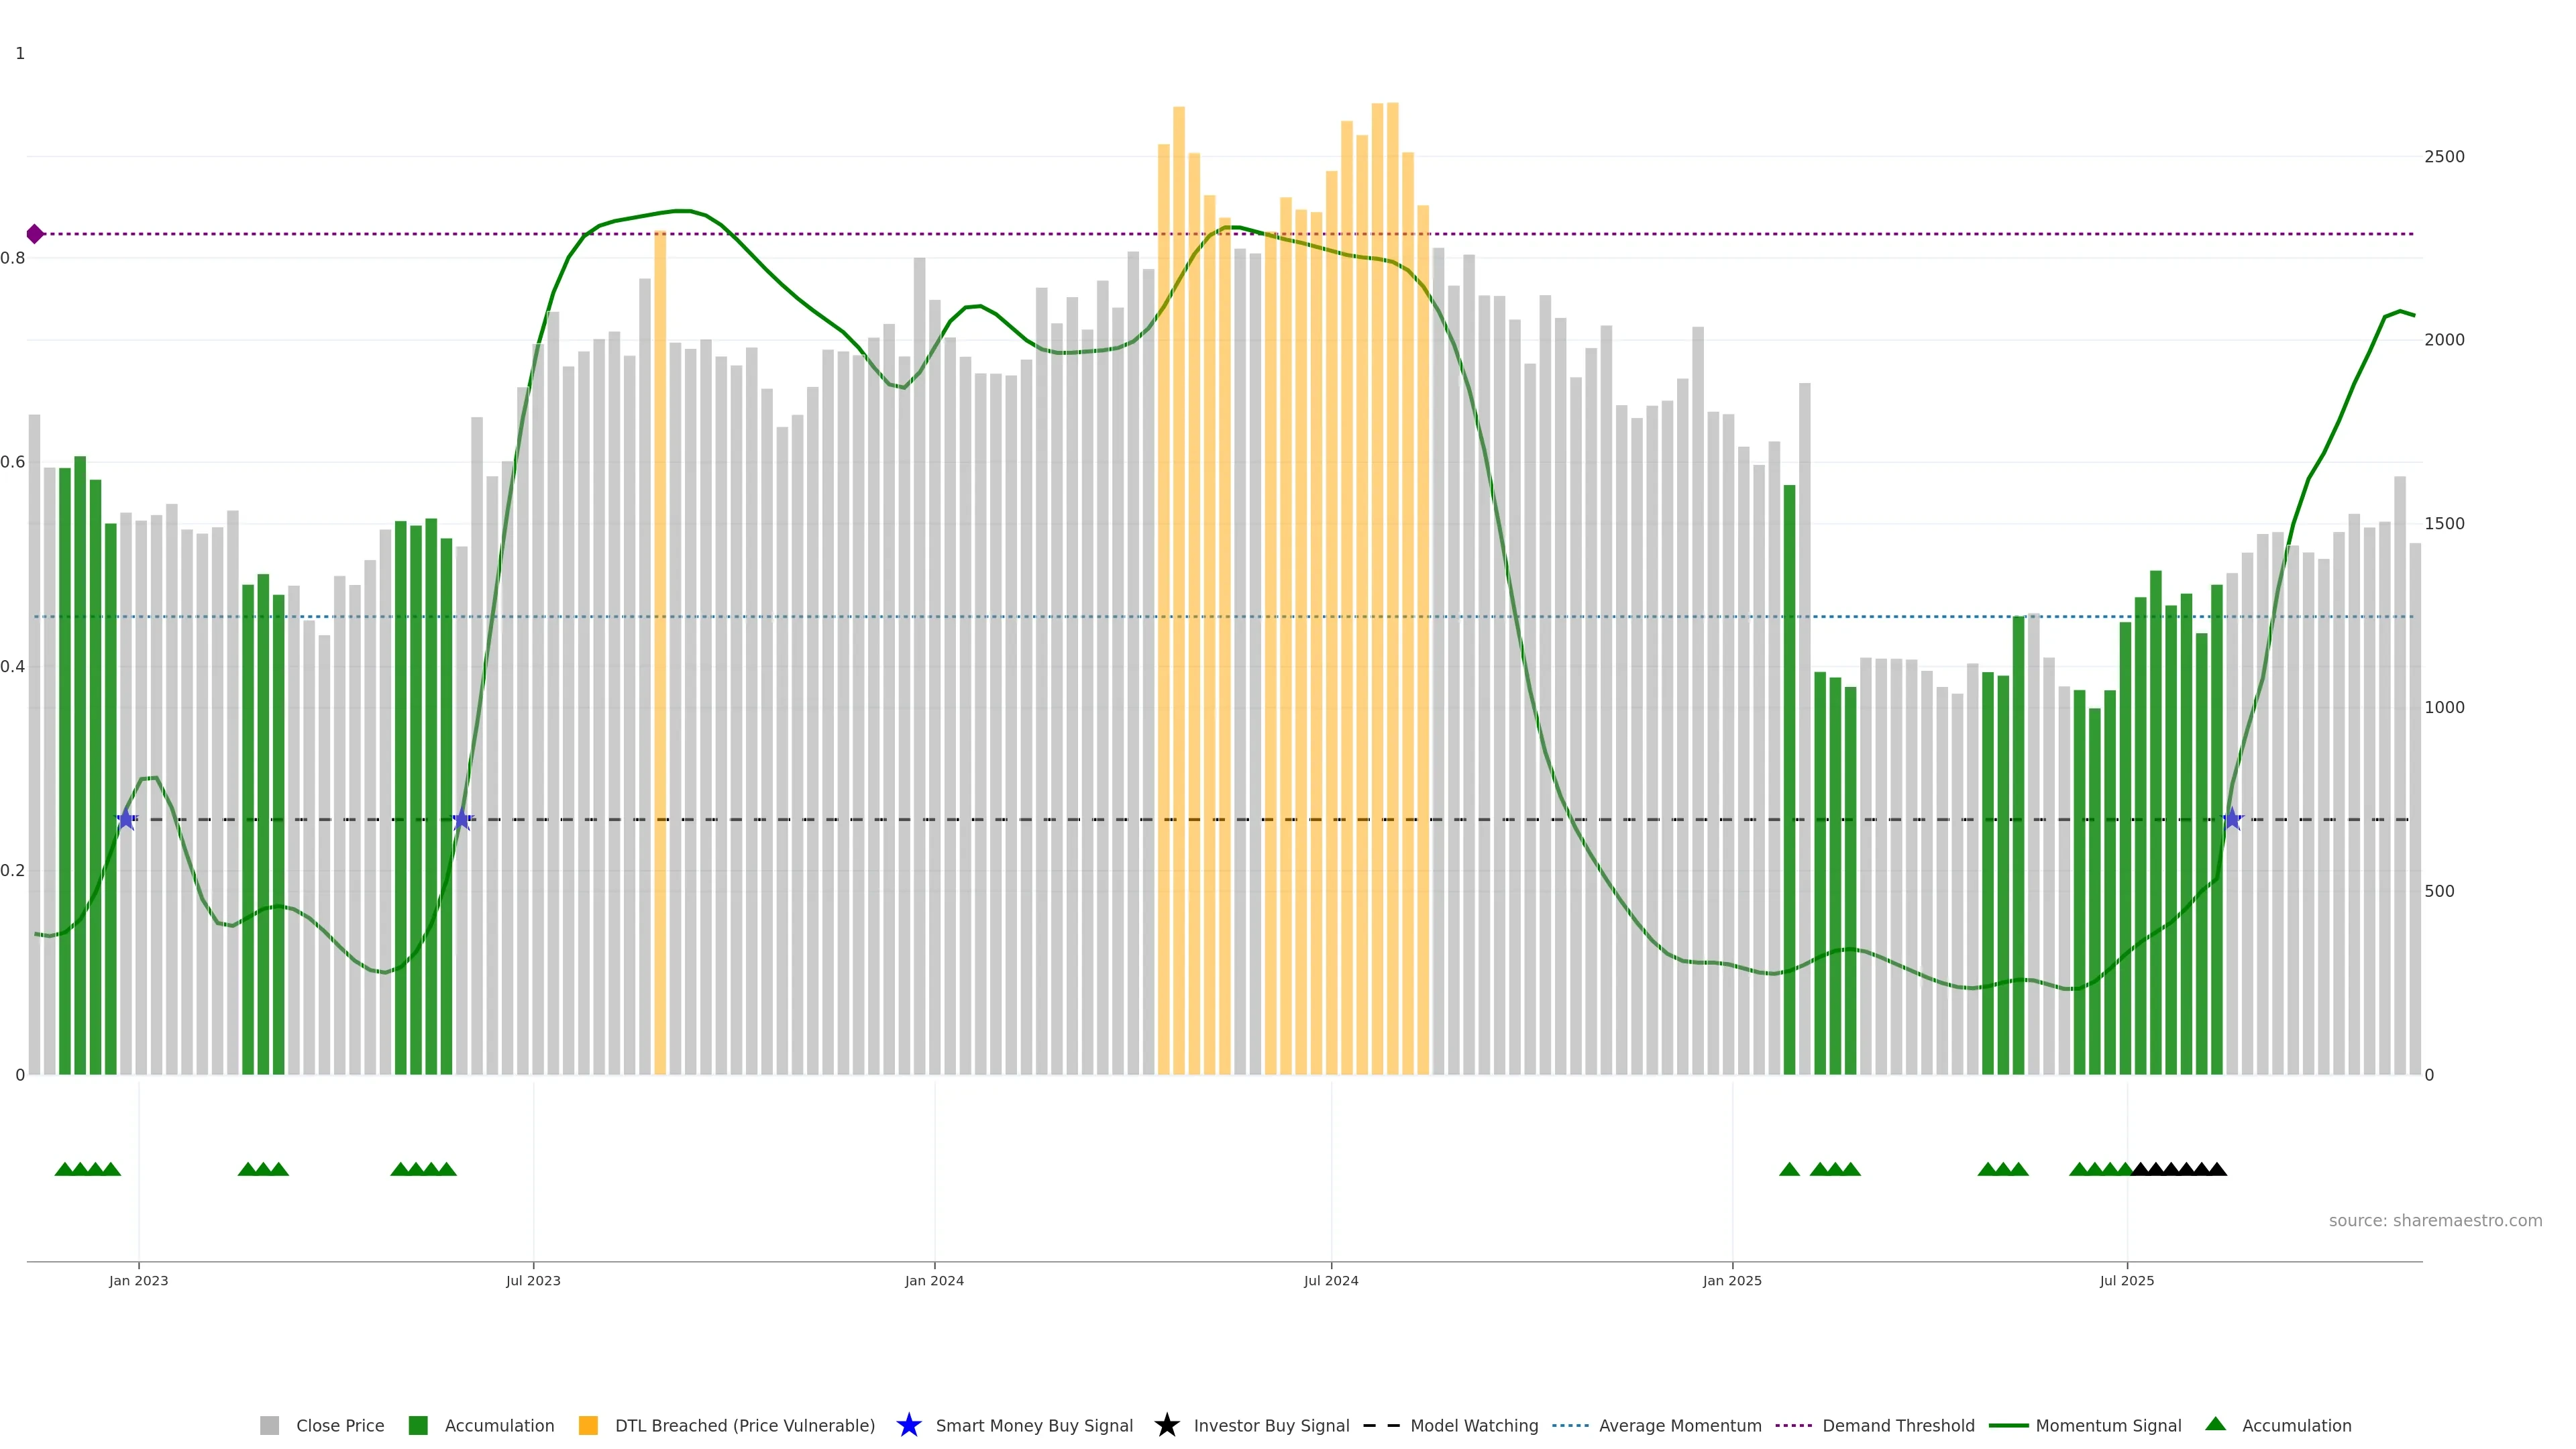
Task: Click the blue star after Jul 2025
Action: [2232, 820]
